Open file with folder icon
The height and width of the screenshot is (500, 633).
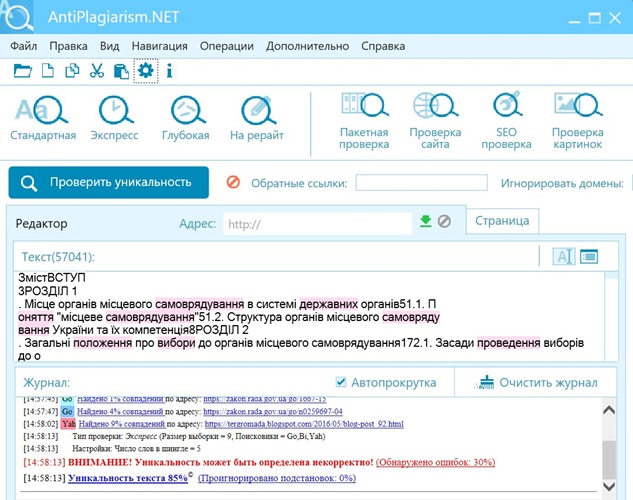click(23, 71)
